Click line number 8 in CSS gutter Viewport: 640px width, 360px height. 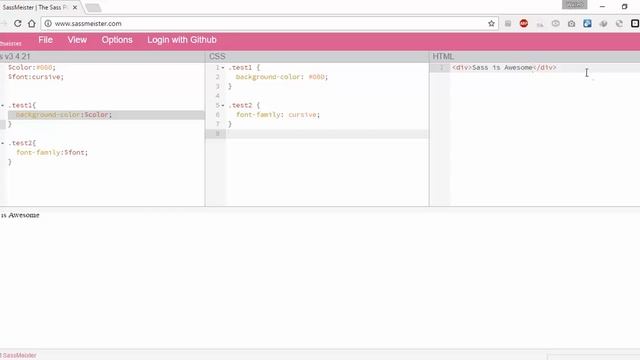[x=218, y=133]
